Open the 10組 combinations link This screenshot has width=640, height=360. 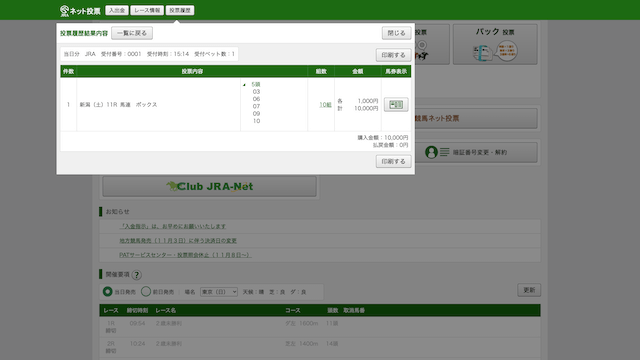point(325,105)
